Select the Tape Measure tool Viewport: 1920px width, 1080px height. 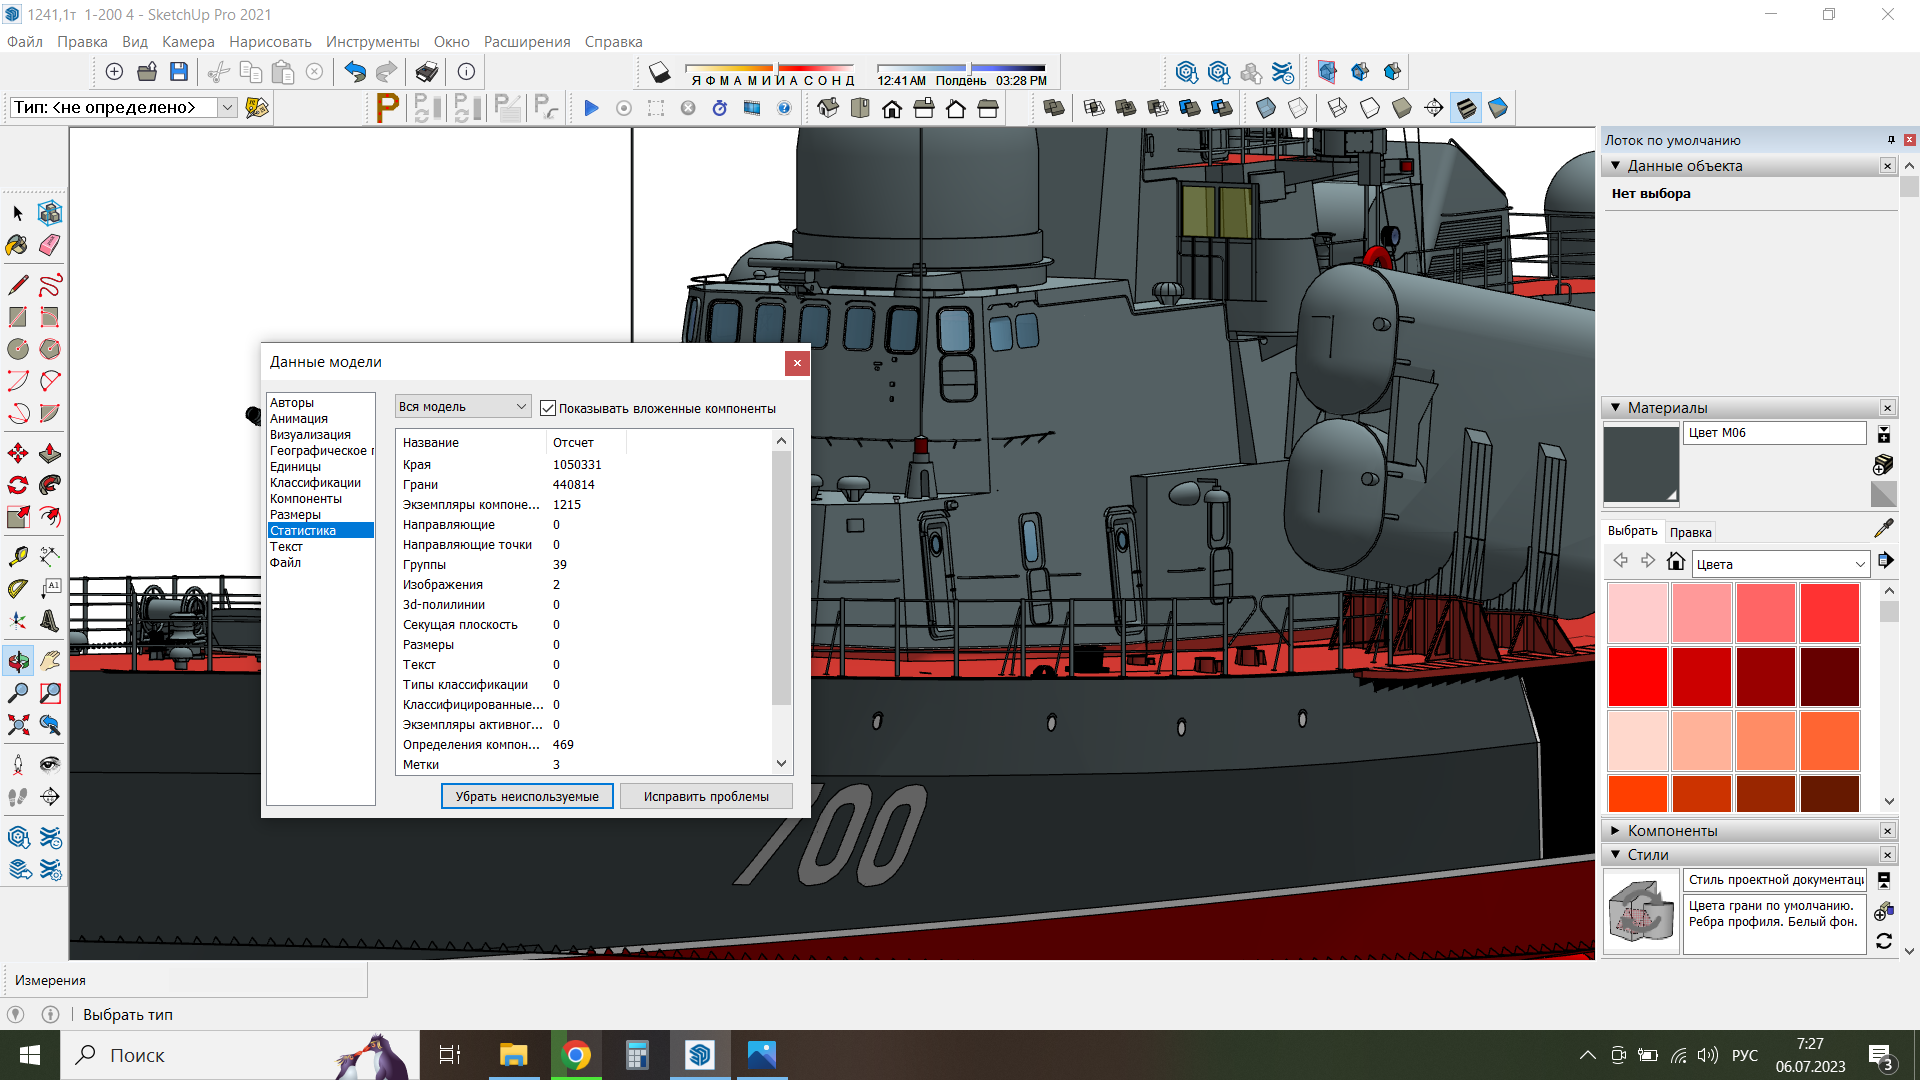(18, 556)
